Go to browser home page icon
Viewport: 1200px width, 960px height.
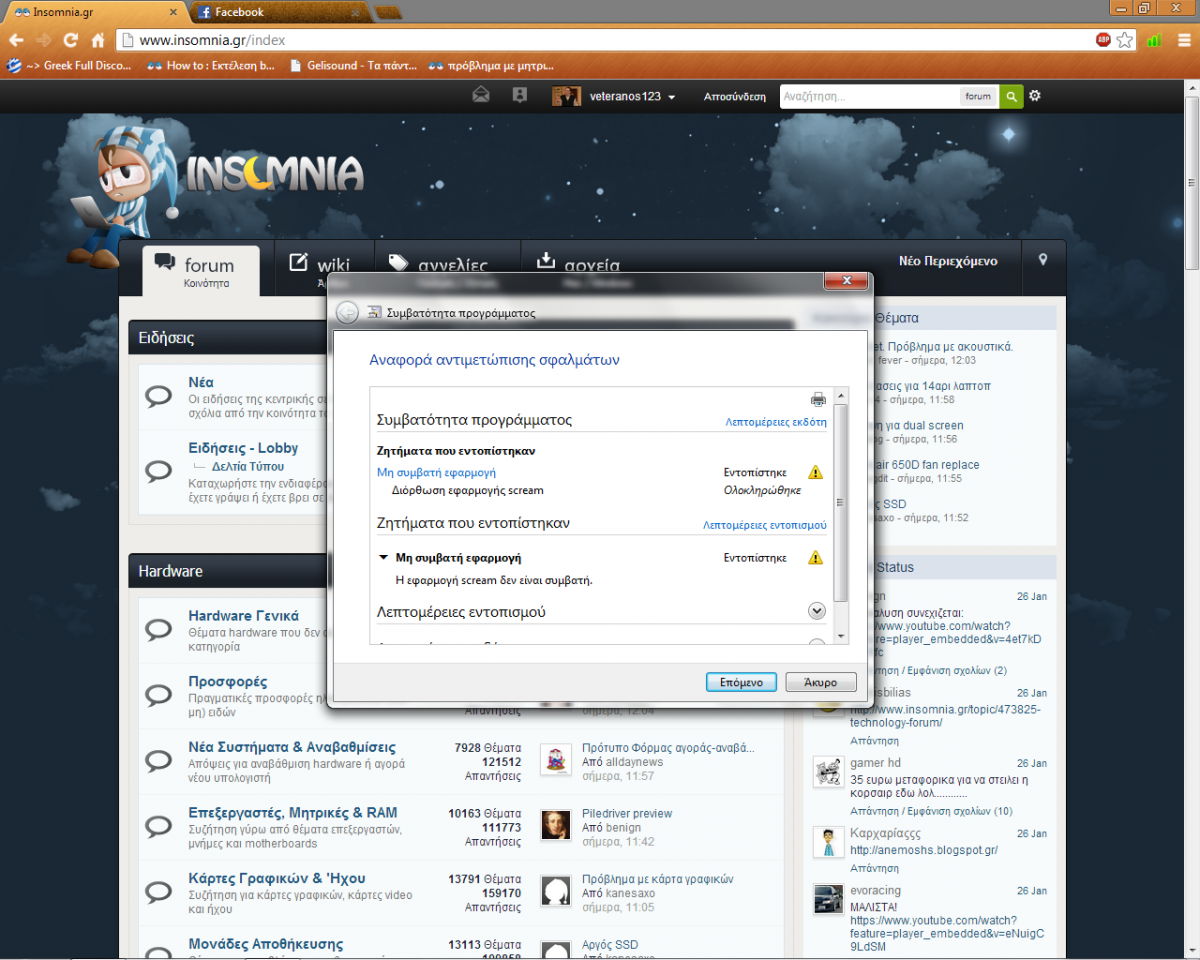98,40
